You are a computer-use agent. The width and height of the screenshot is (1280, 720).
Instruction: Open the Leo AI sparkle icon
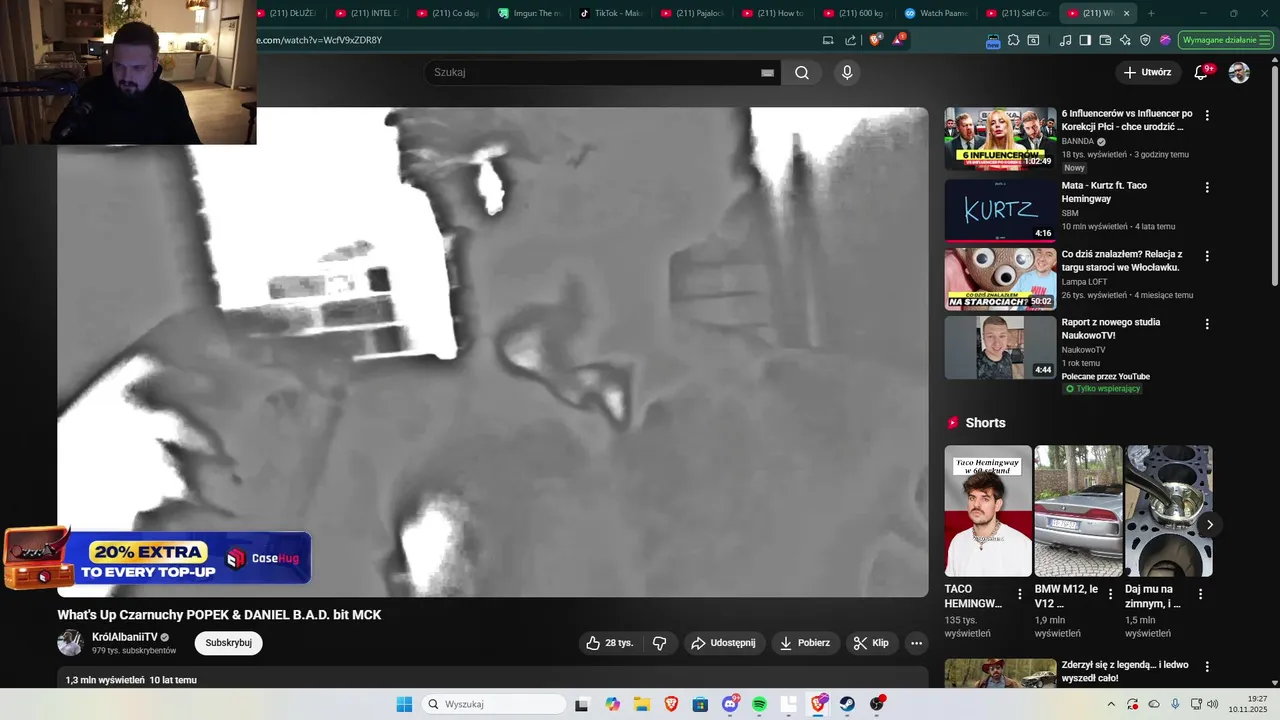tap(1125, 40)
